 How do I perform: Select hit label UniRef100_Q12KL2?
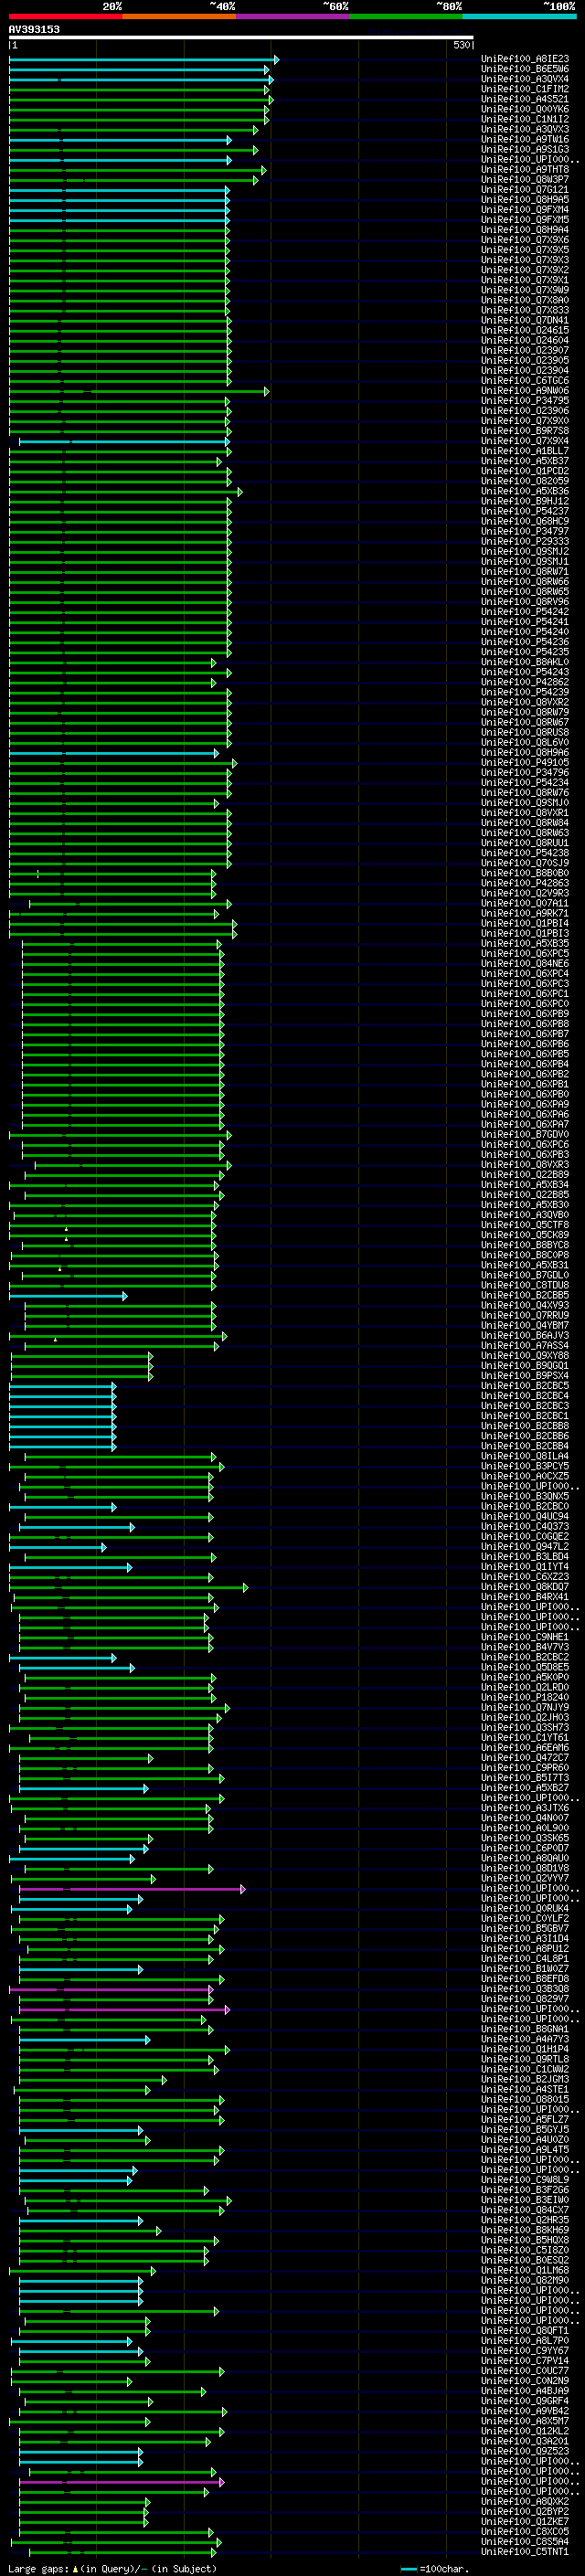525,2431
